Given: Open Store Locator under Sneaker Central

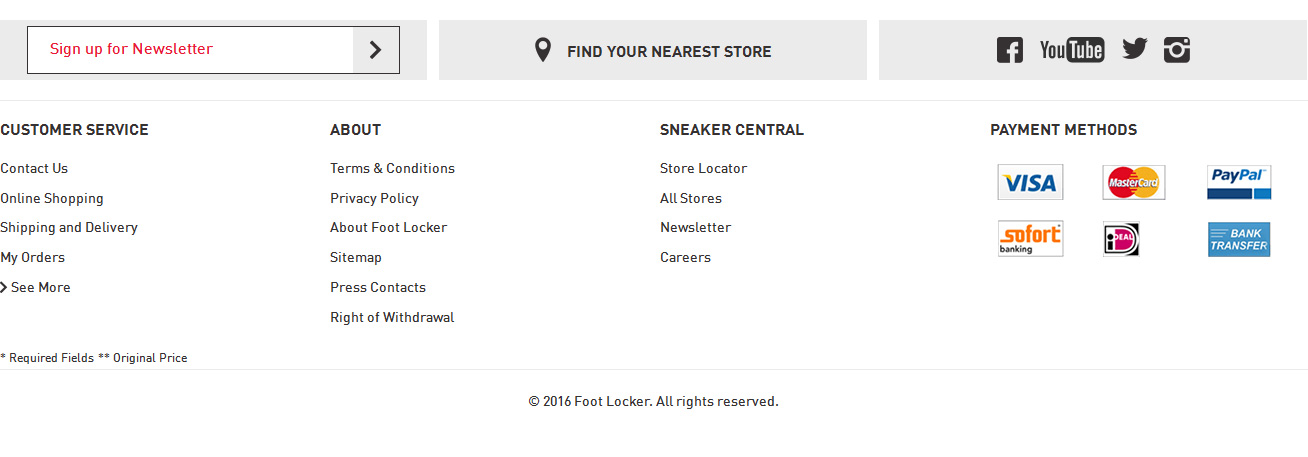Looking at the screenshot, I should pos(703,169).
